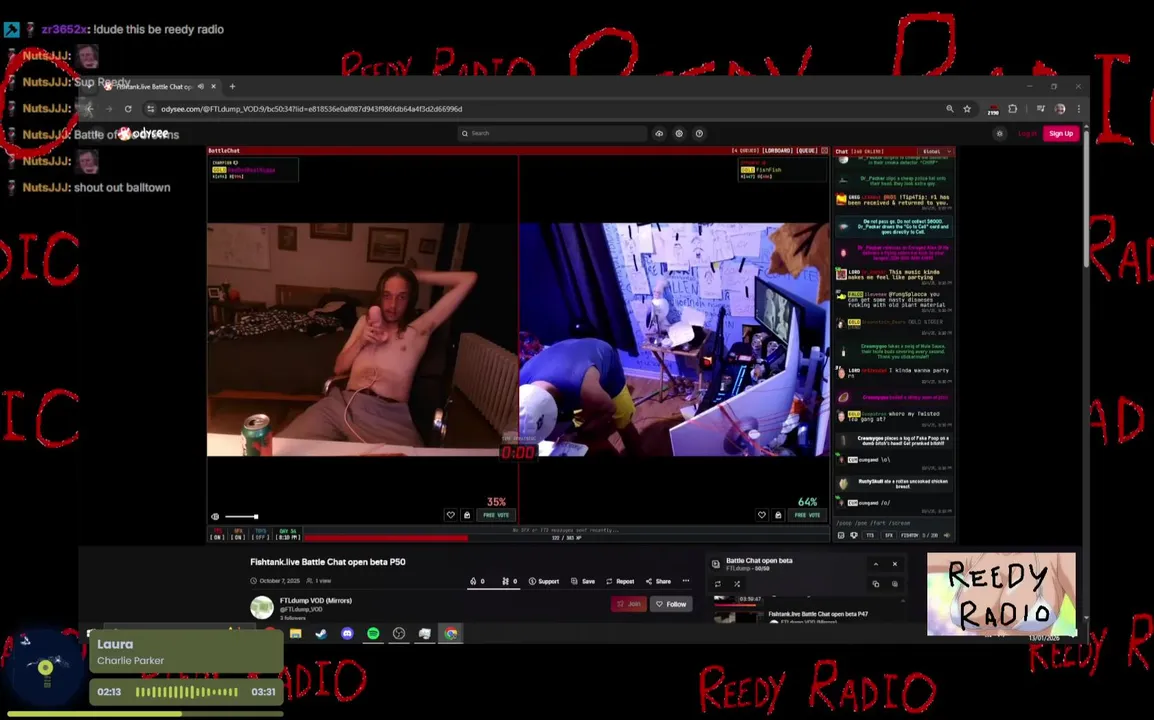This screenshot has width=1154, height=720.
Task: Toggle playlist shuffle icon
Action: pyautogui.click(x=737, y=584)
